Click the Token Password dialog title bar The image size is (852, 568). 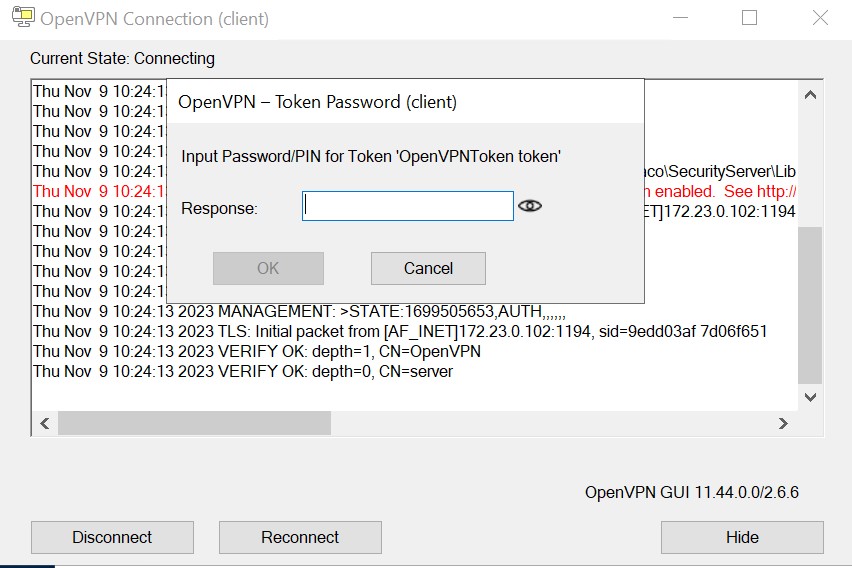coord(405,102)
